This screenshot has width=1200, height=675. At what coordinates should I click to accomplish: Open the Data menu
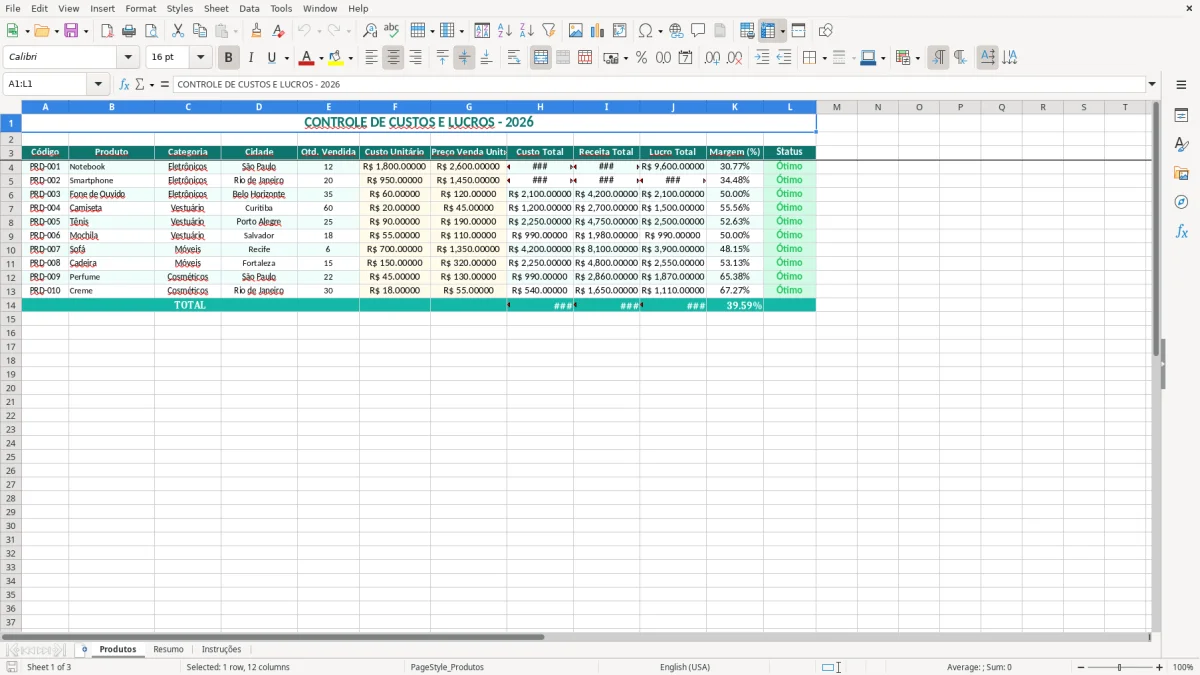tap(249, 8)
